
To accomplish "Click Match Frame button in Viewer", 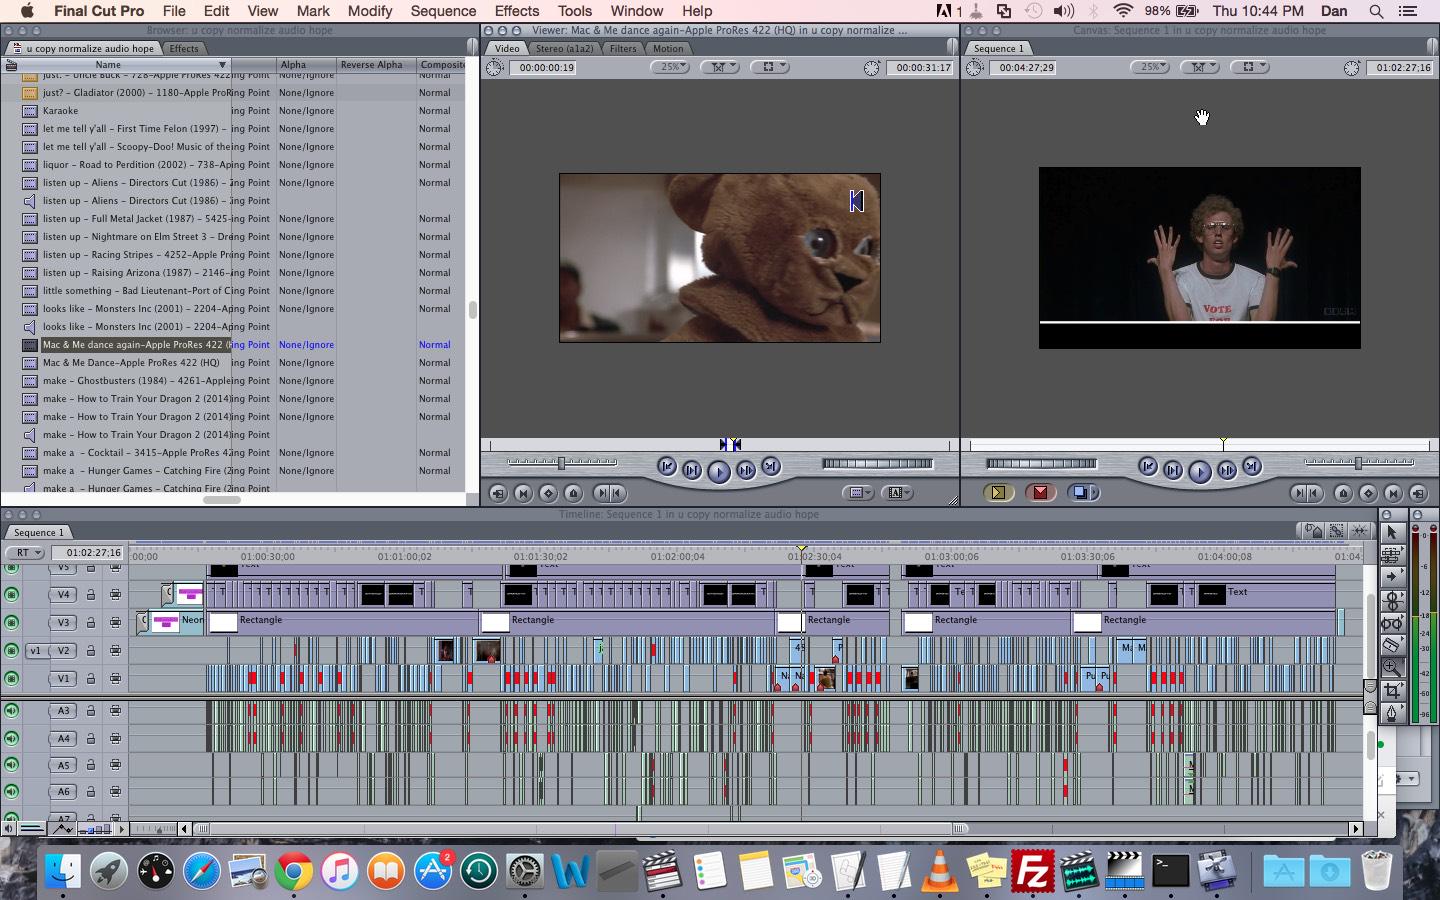I will tap(498, 493).
